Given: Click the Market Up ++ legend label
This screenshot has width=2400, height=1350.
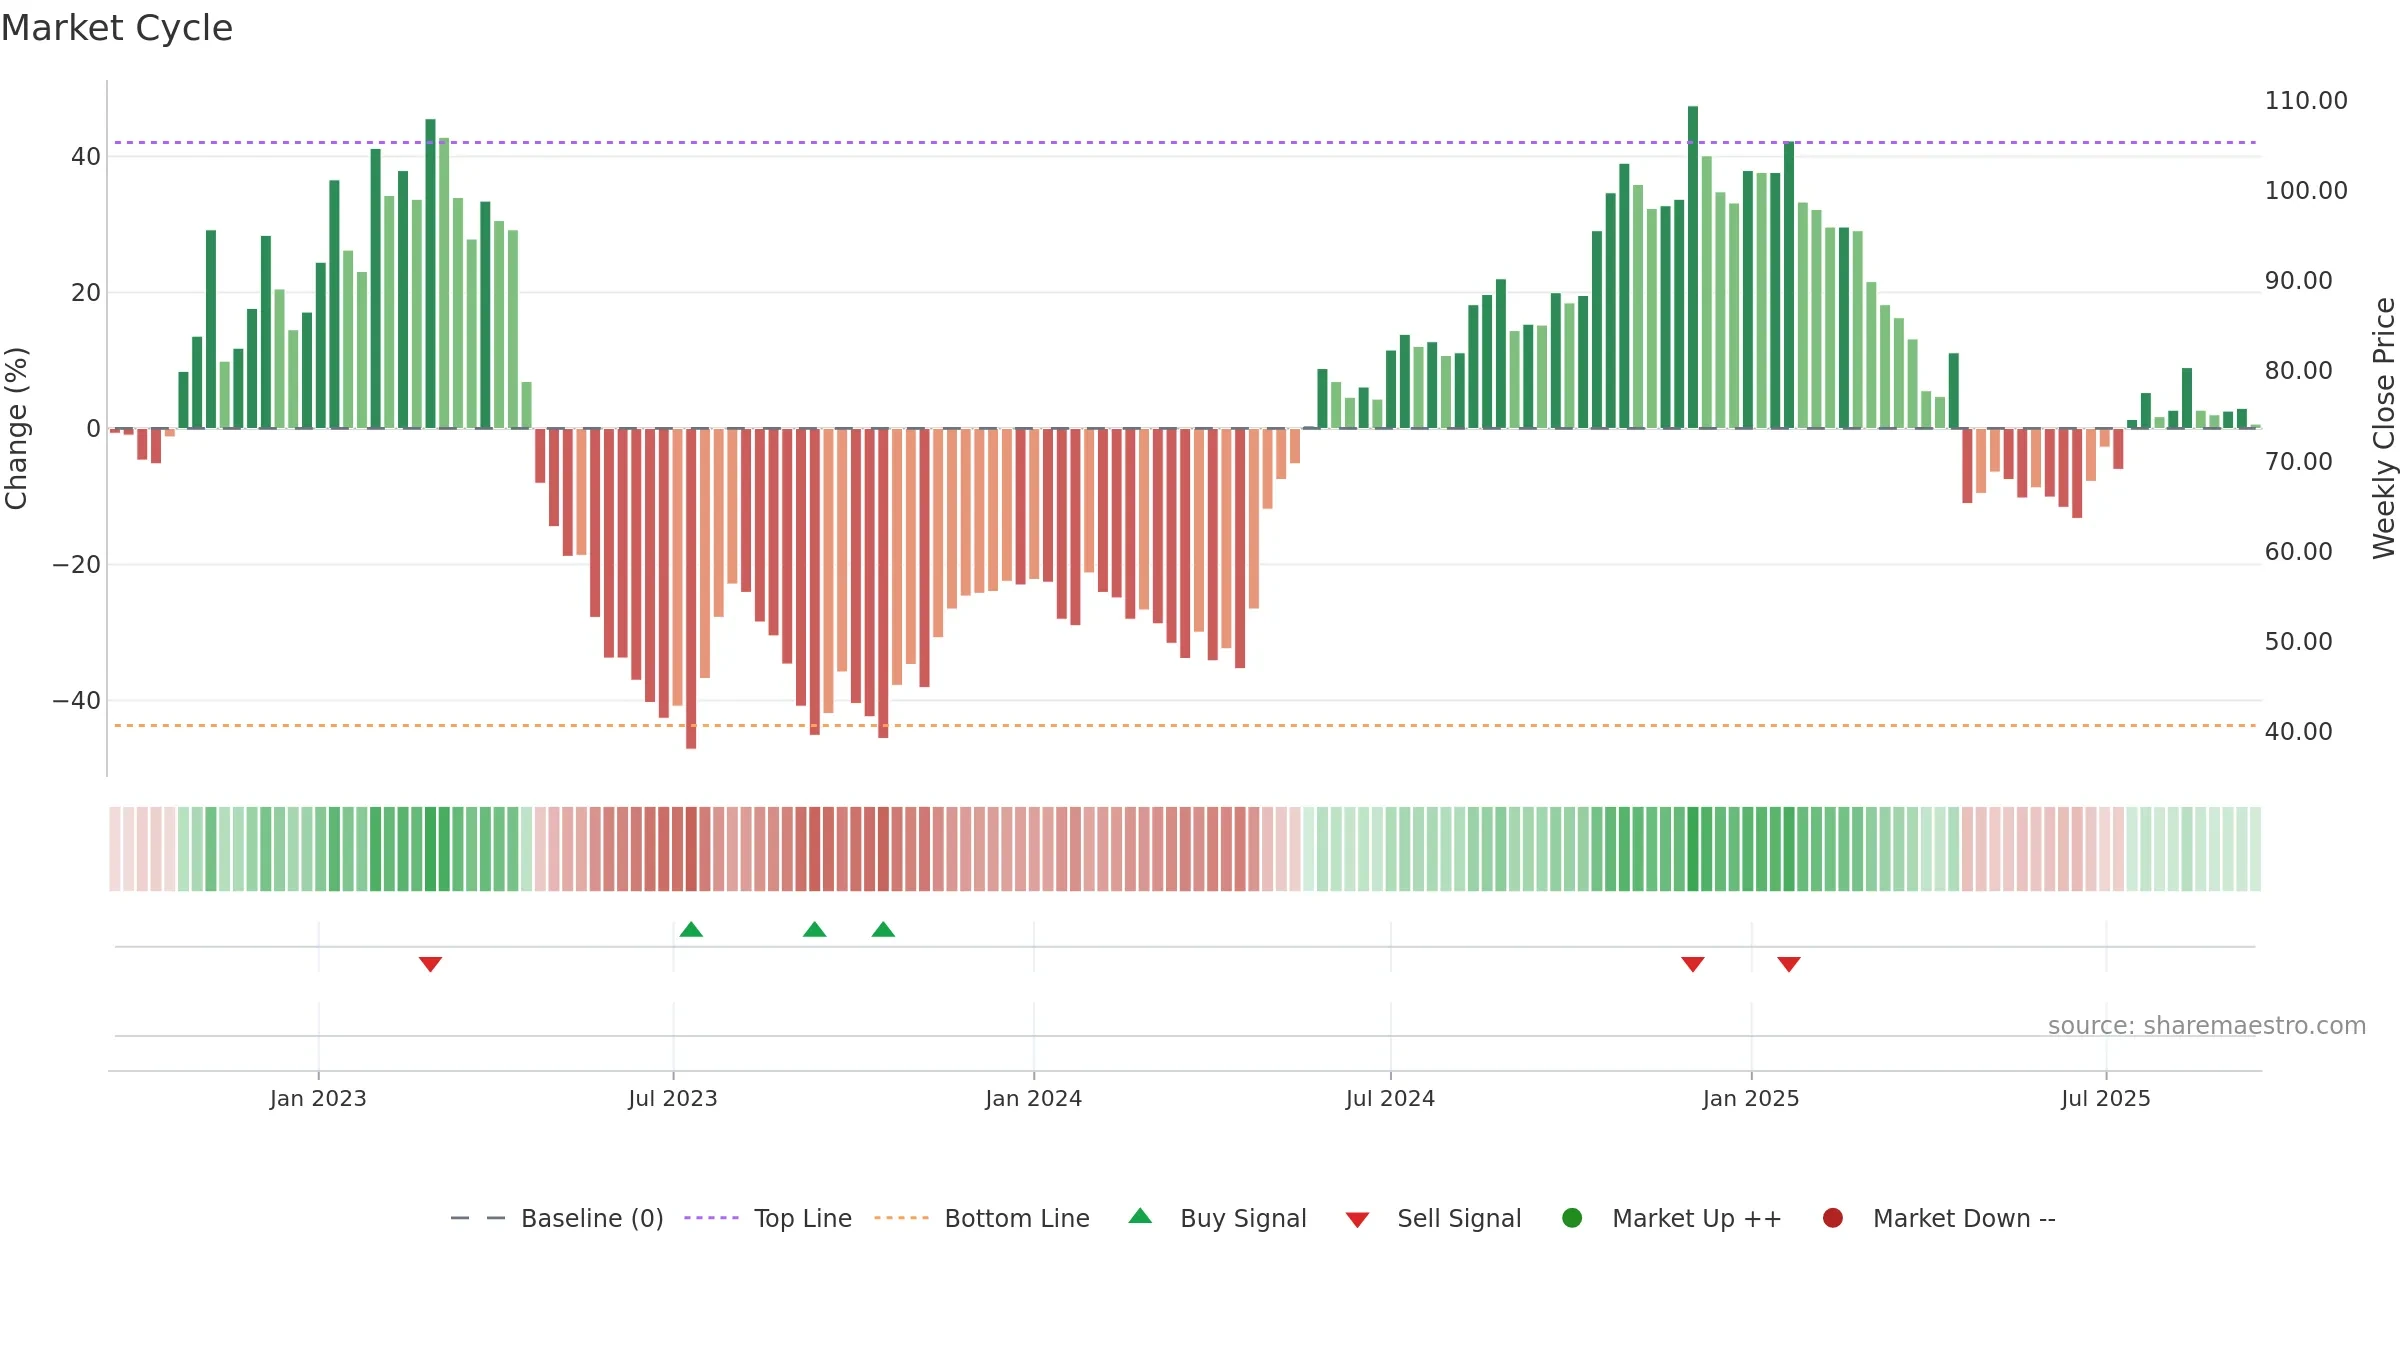Looking at the screenshot, I should tap(1697, 1218).
